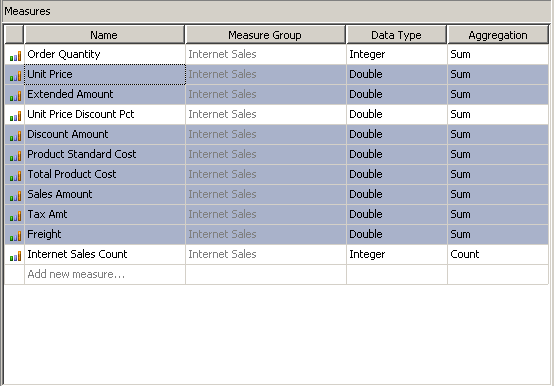Viewport: 554px width, 386px height.
Task: Select the Discount Amount name cell
Action: pos(105,135)
